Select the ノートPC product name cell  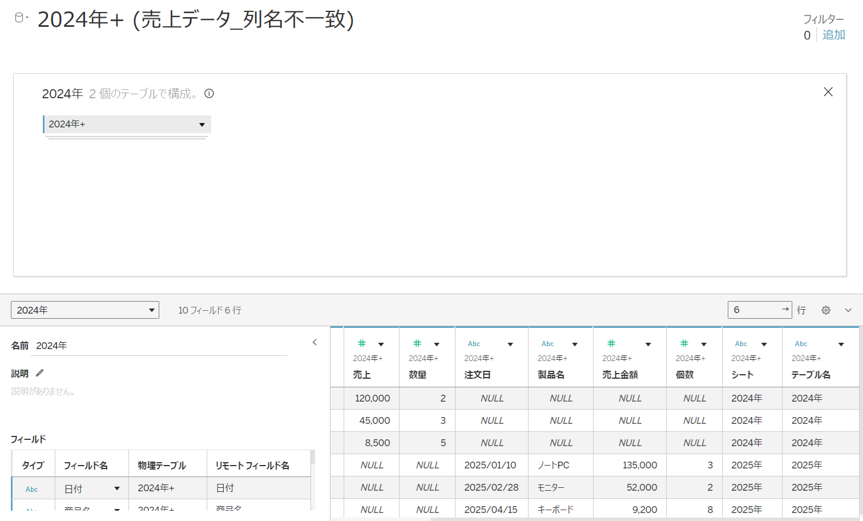pyautogui.click(x=561, y=465)
